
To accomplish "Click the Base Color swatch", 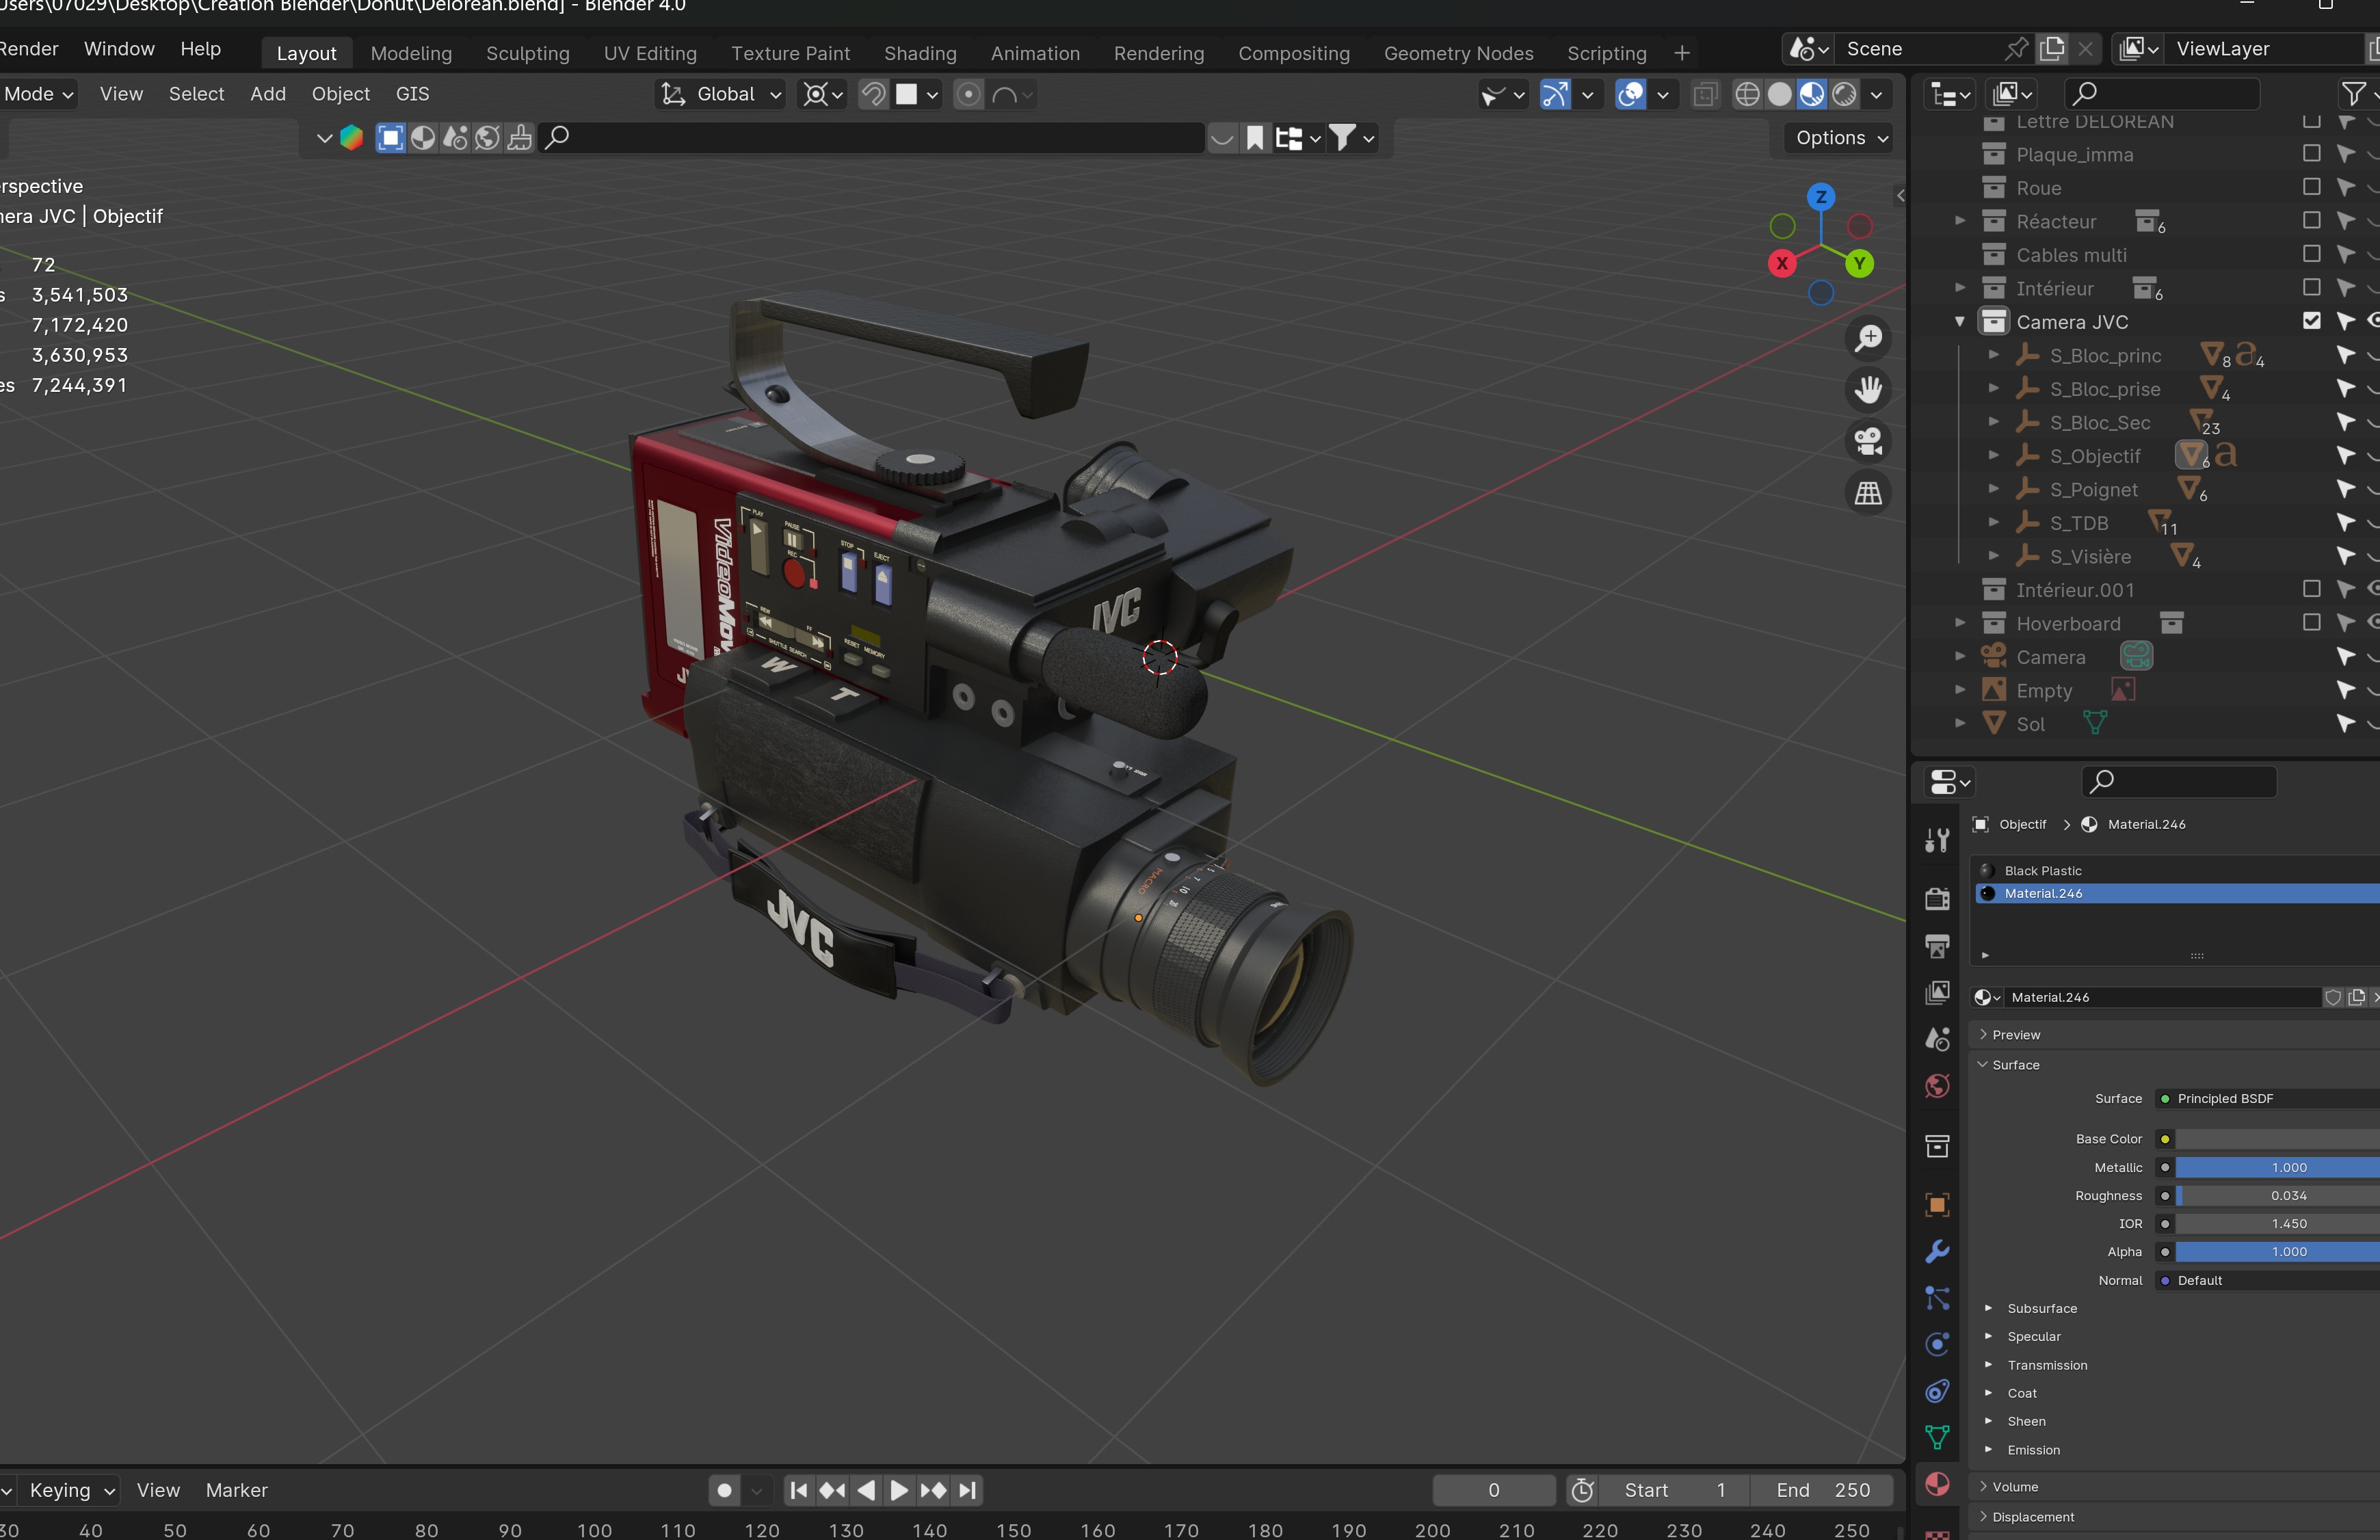I will pyautogui.click(x=2278, y=1140).
